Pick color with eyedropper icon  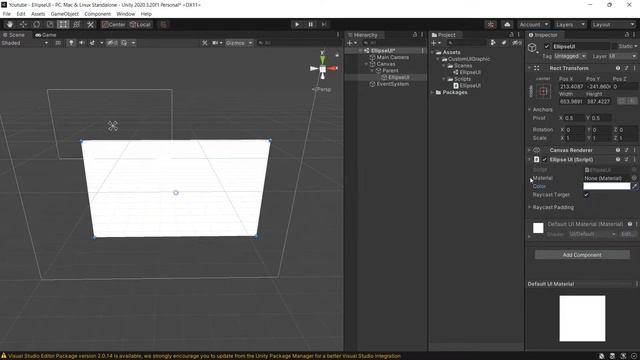[635, 186]
